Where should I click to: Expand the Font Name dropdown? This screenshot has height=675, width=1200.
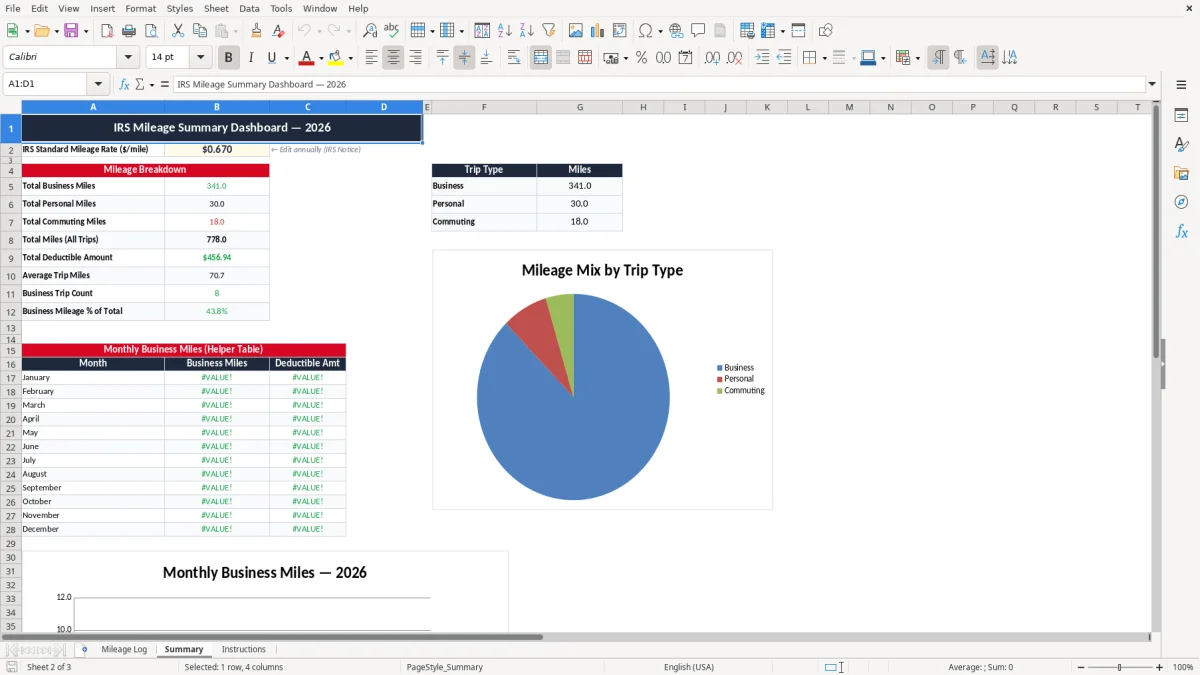coord(127,58)
